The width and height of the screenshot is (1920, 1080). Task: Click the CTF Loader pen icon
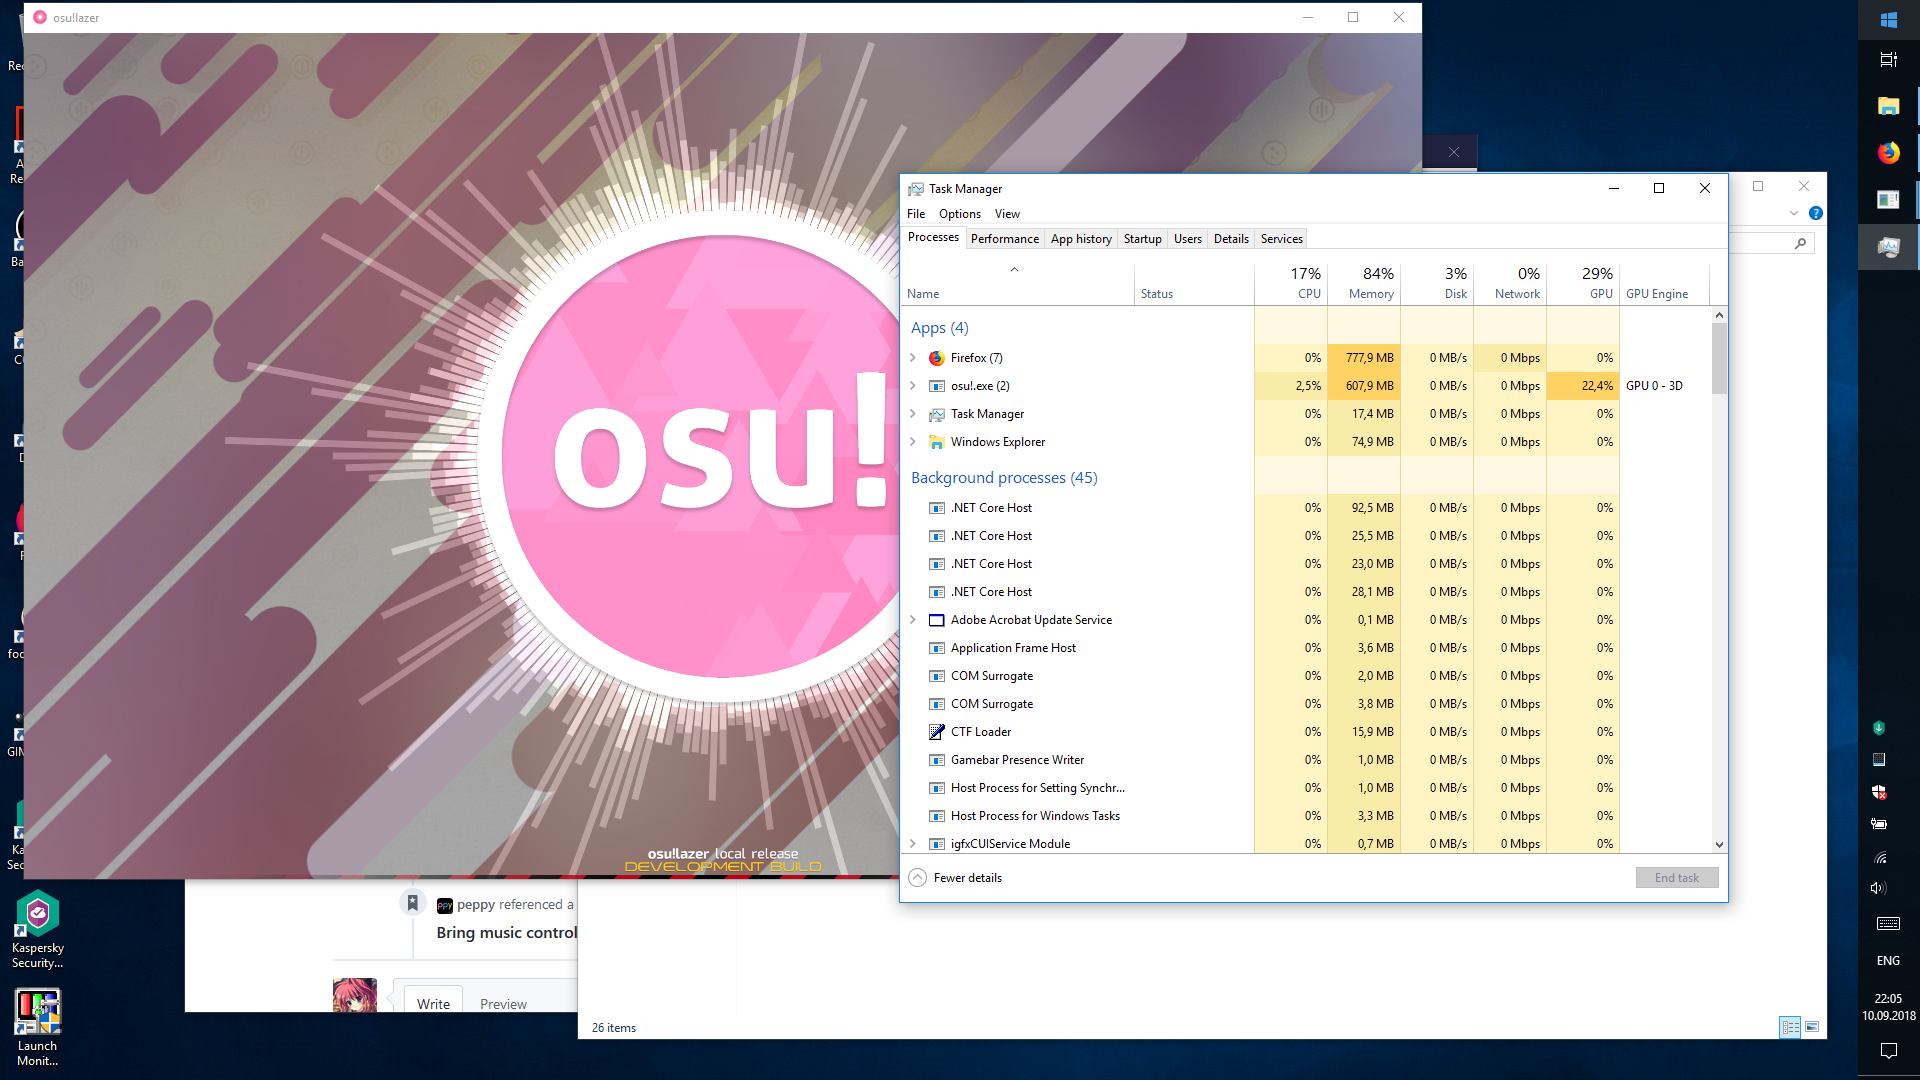tap(937, 732)
